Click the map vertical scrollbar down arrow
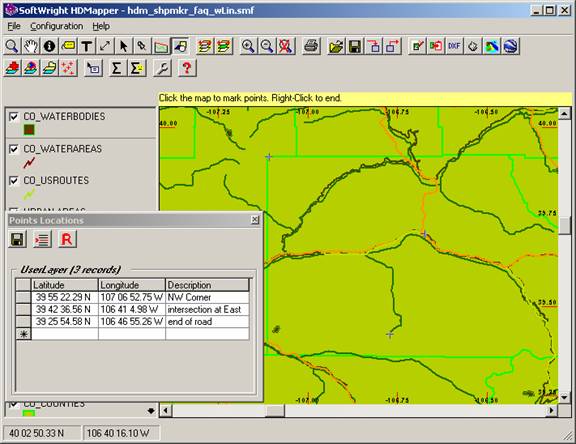 565,397
